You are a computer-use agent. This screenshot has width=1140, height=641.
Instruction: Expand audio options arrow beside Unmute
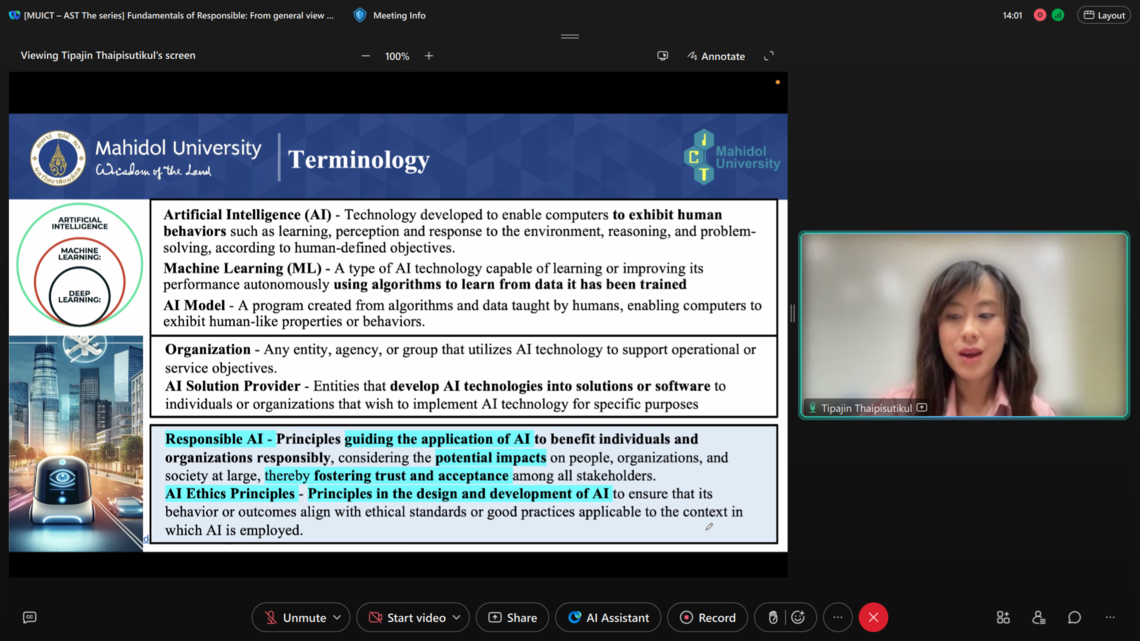click(337, 618)
